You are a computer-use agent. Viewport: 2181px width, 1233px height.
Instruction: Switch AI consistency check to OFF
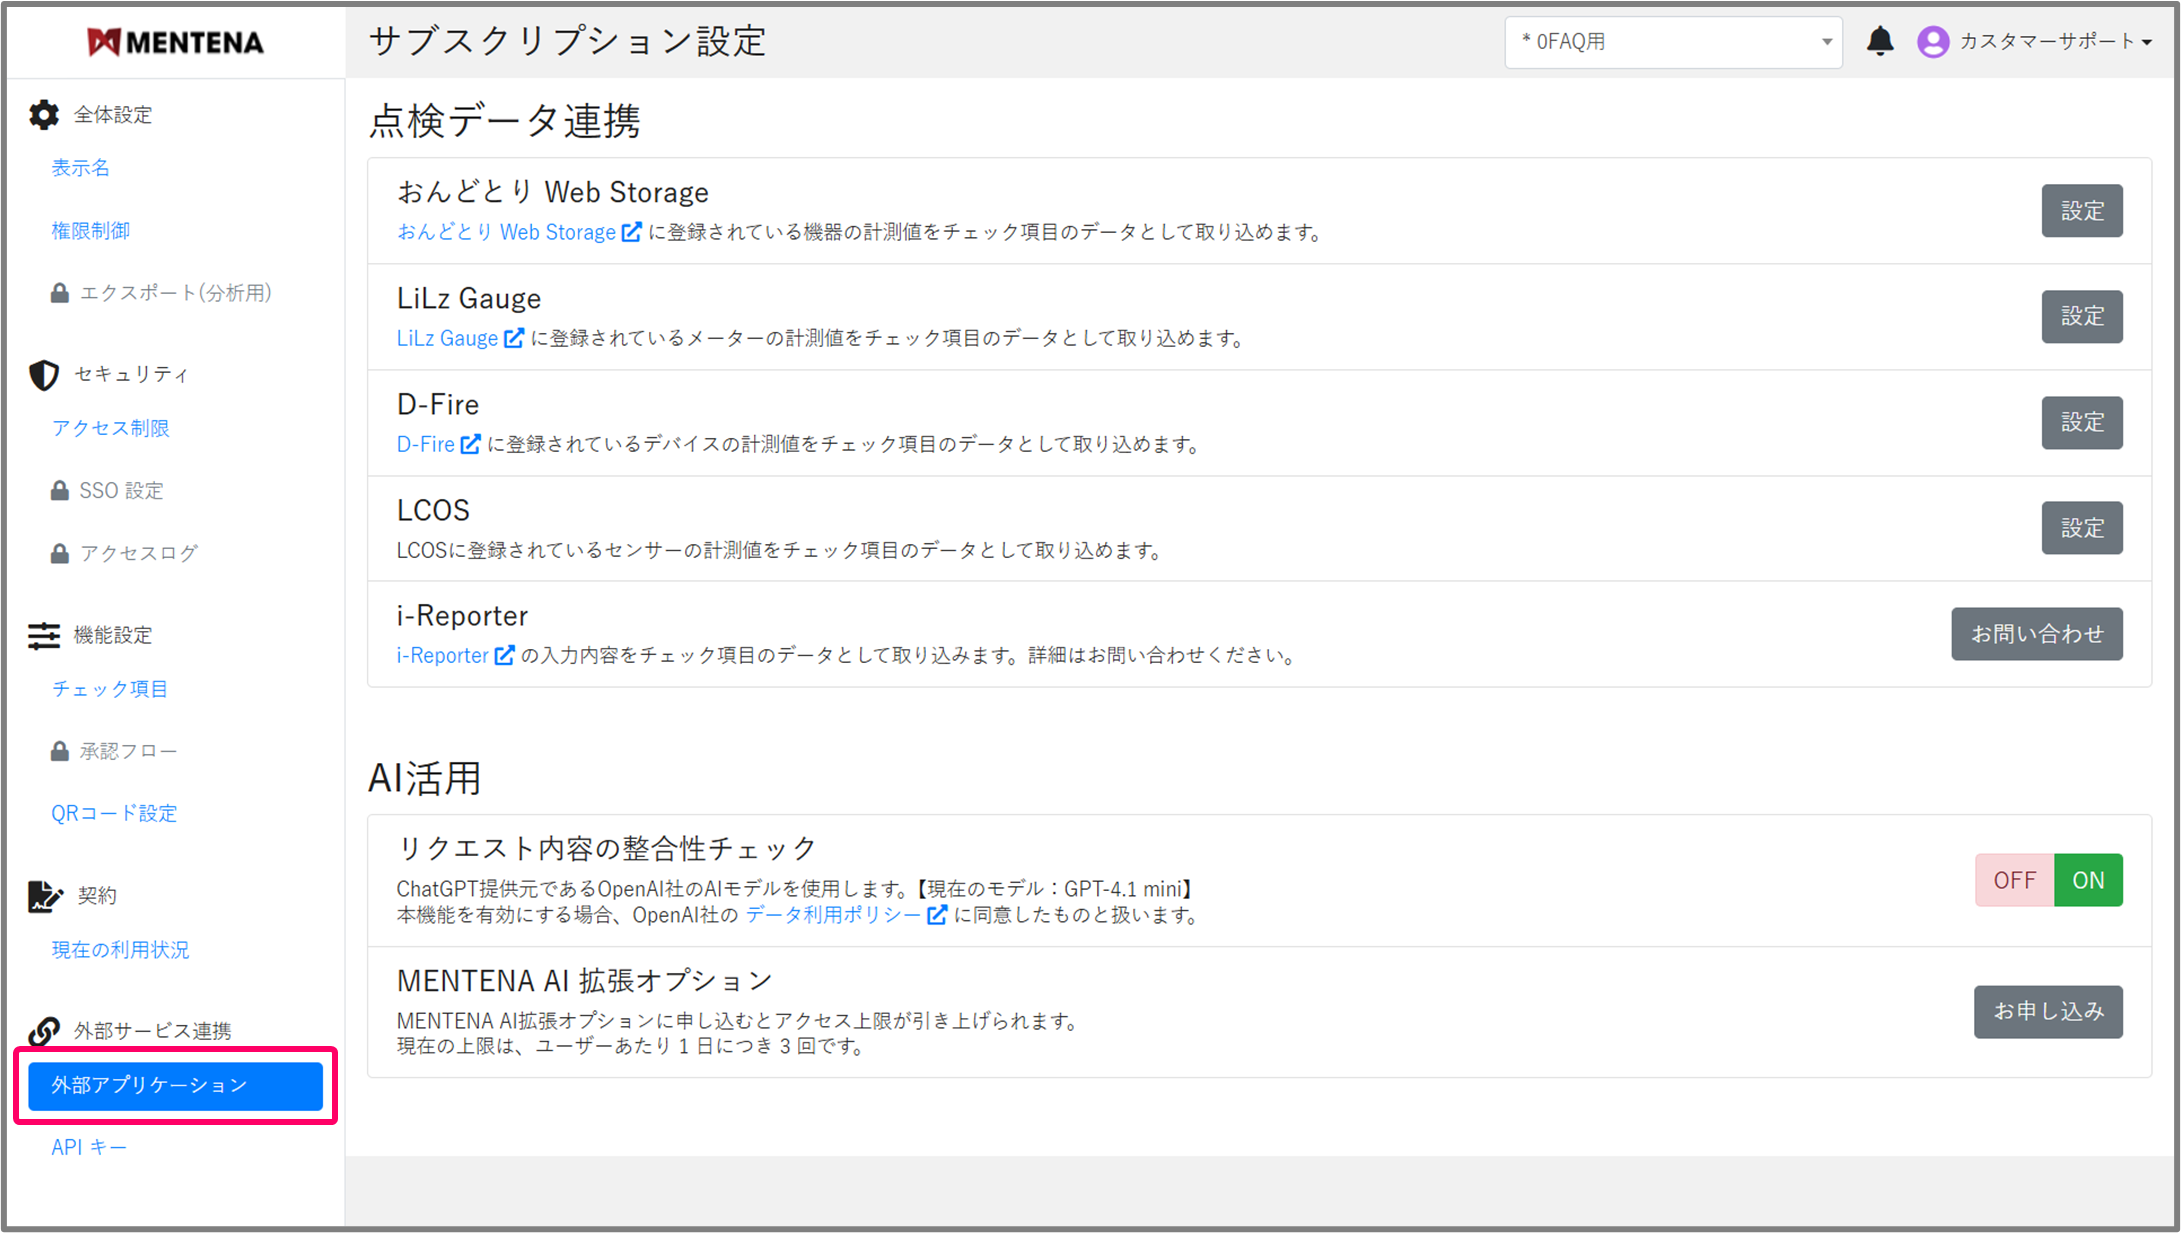2014,880
